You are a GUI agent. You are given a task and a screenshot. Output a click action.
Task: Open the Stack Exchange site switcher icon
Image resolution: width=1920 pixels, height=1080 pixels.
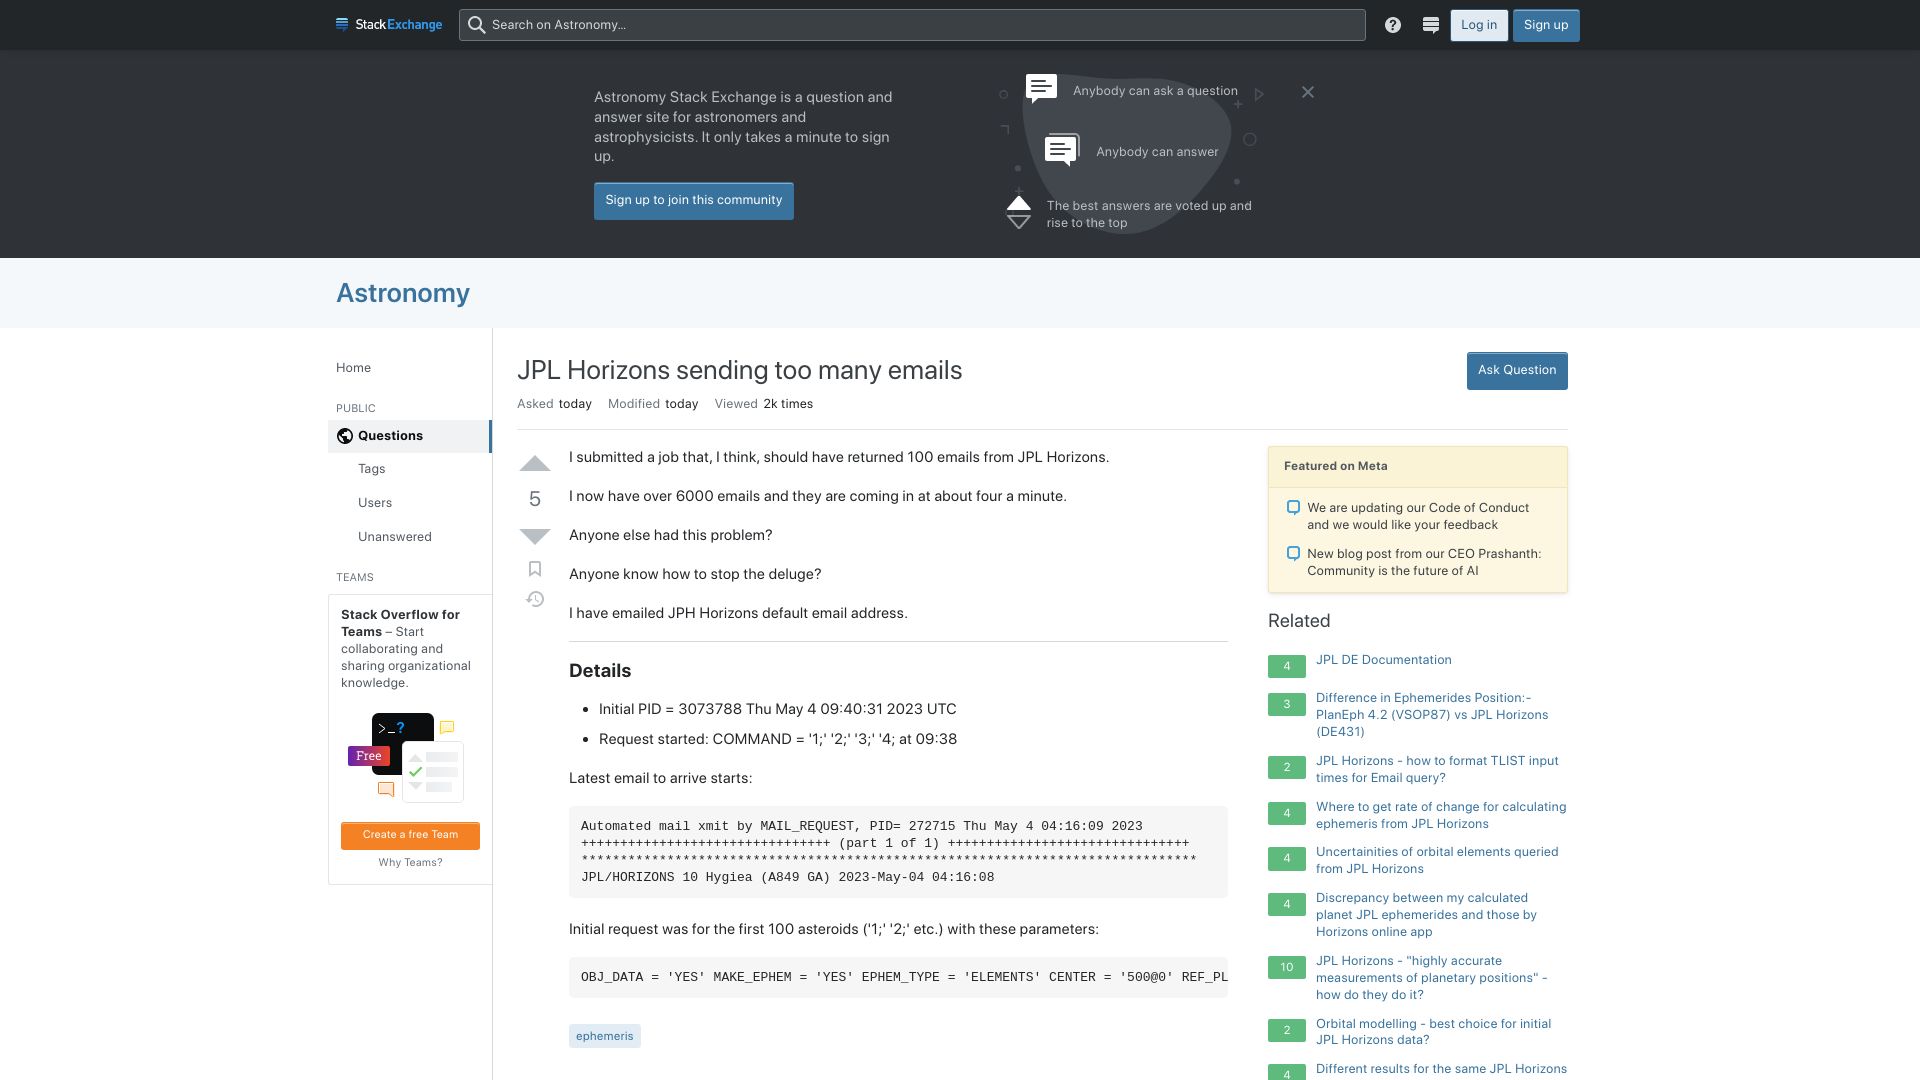[1431, 25]
